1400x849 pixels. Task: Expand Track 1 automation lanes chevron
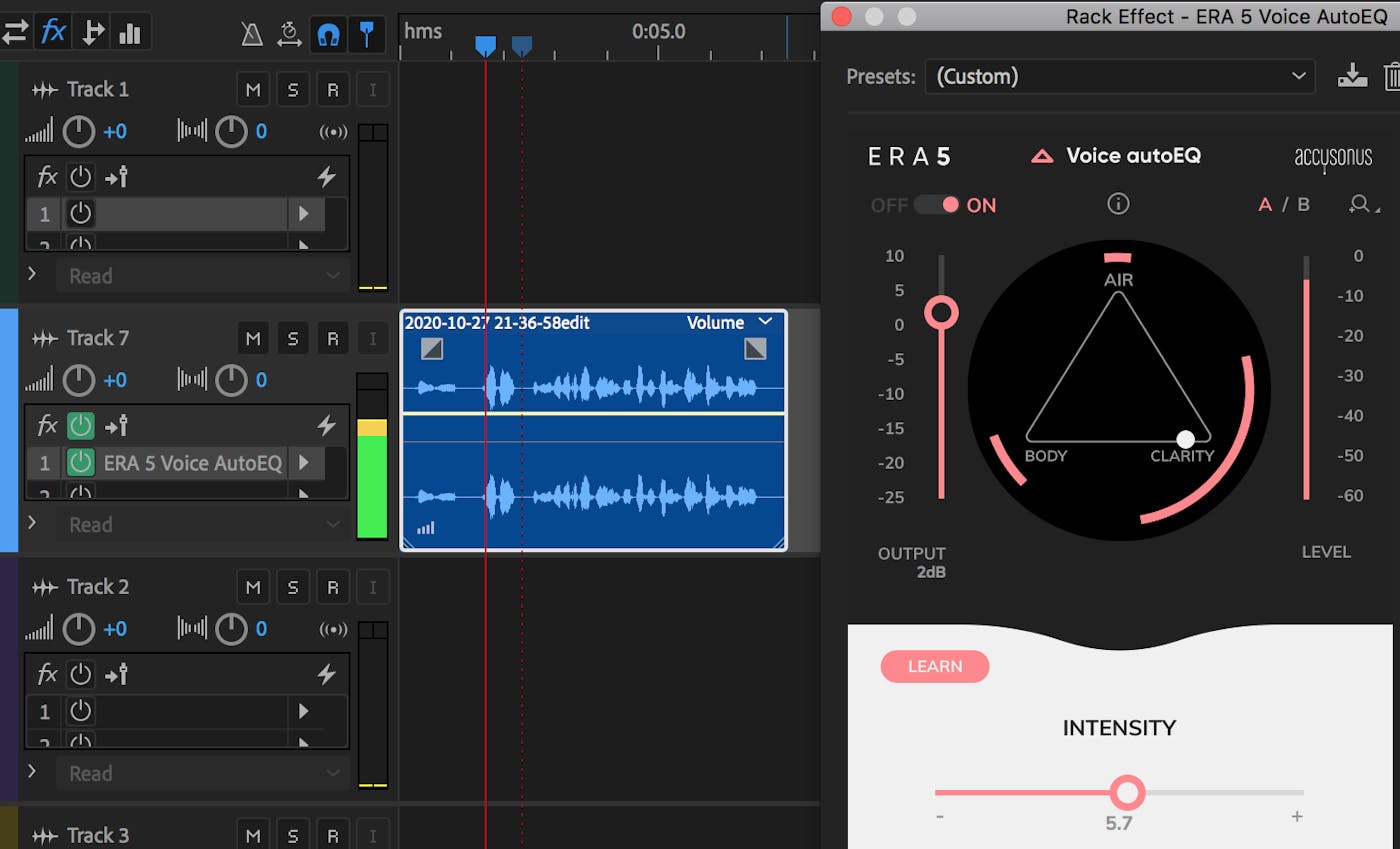[32, 273]
